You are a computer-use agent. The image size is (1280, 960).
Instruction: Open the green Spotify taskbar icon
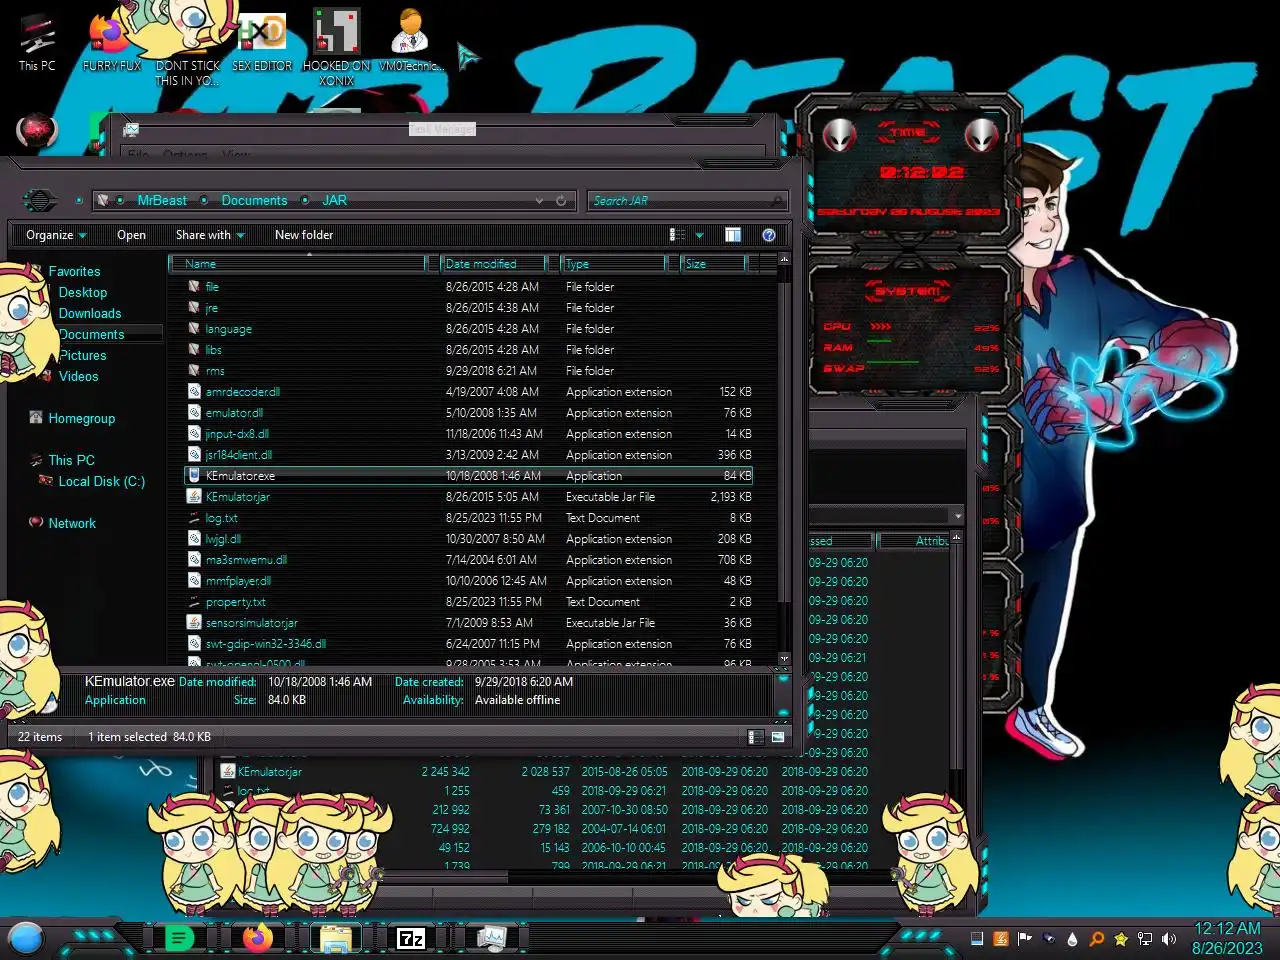click(x=179, y=938)
